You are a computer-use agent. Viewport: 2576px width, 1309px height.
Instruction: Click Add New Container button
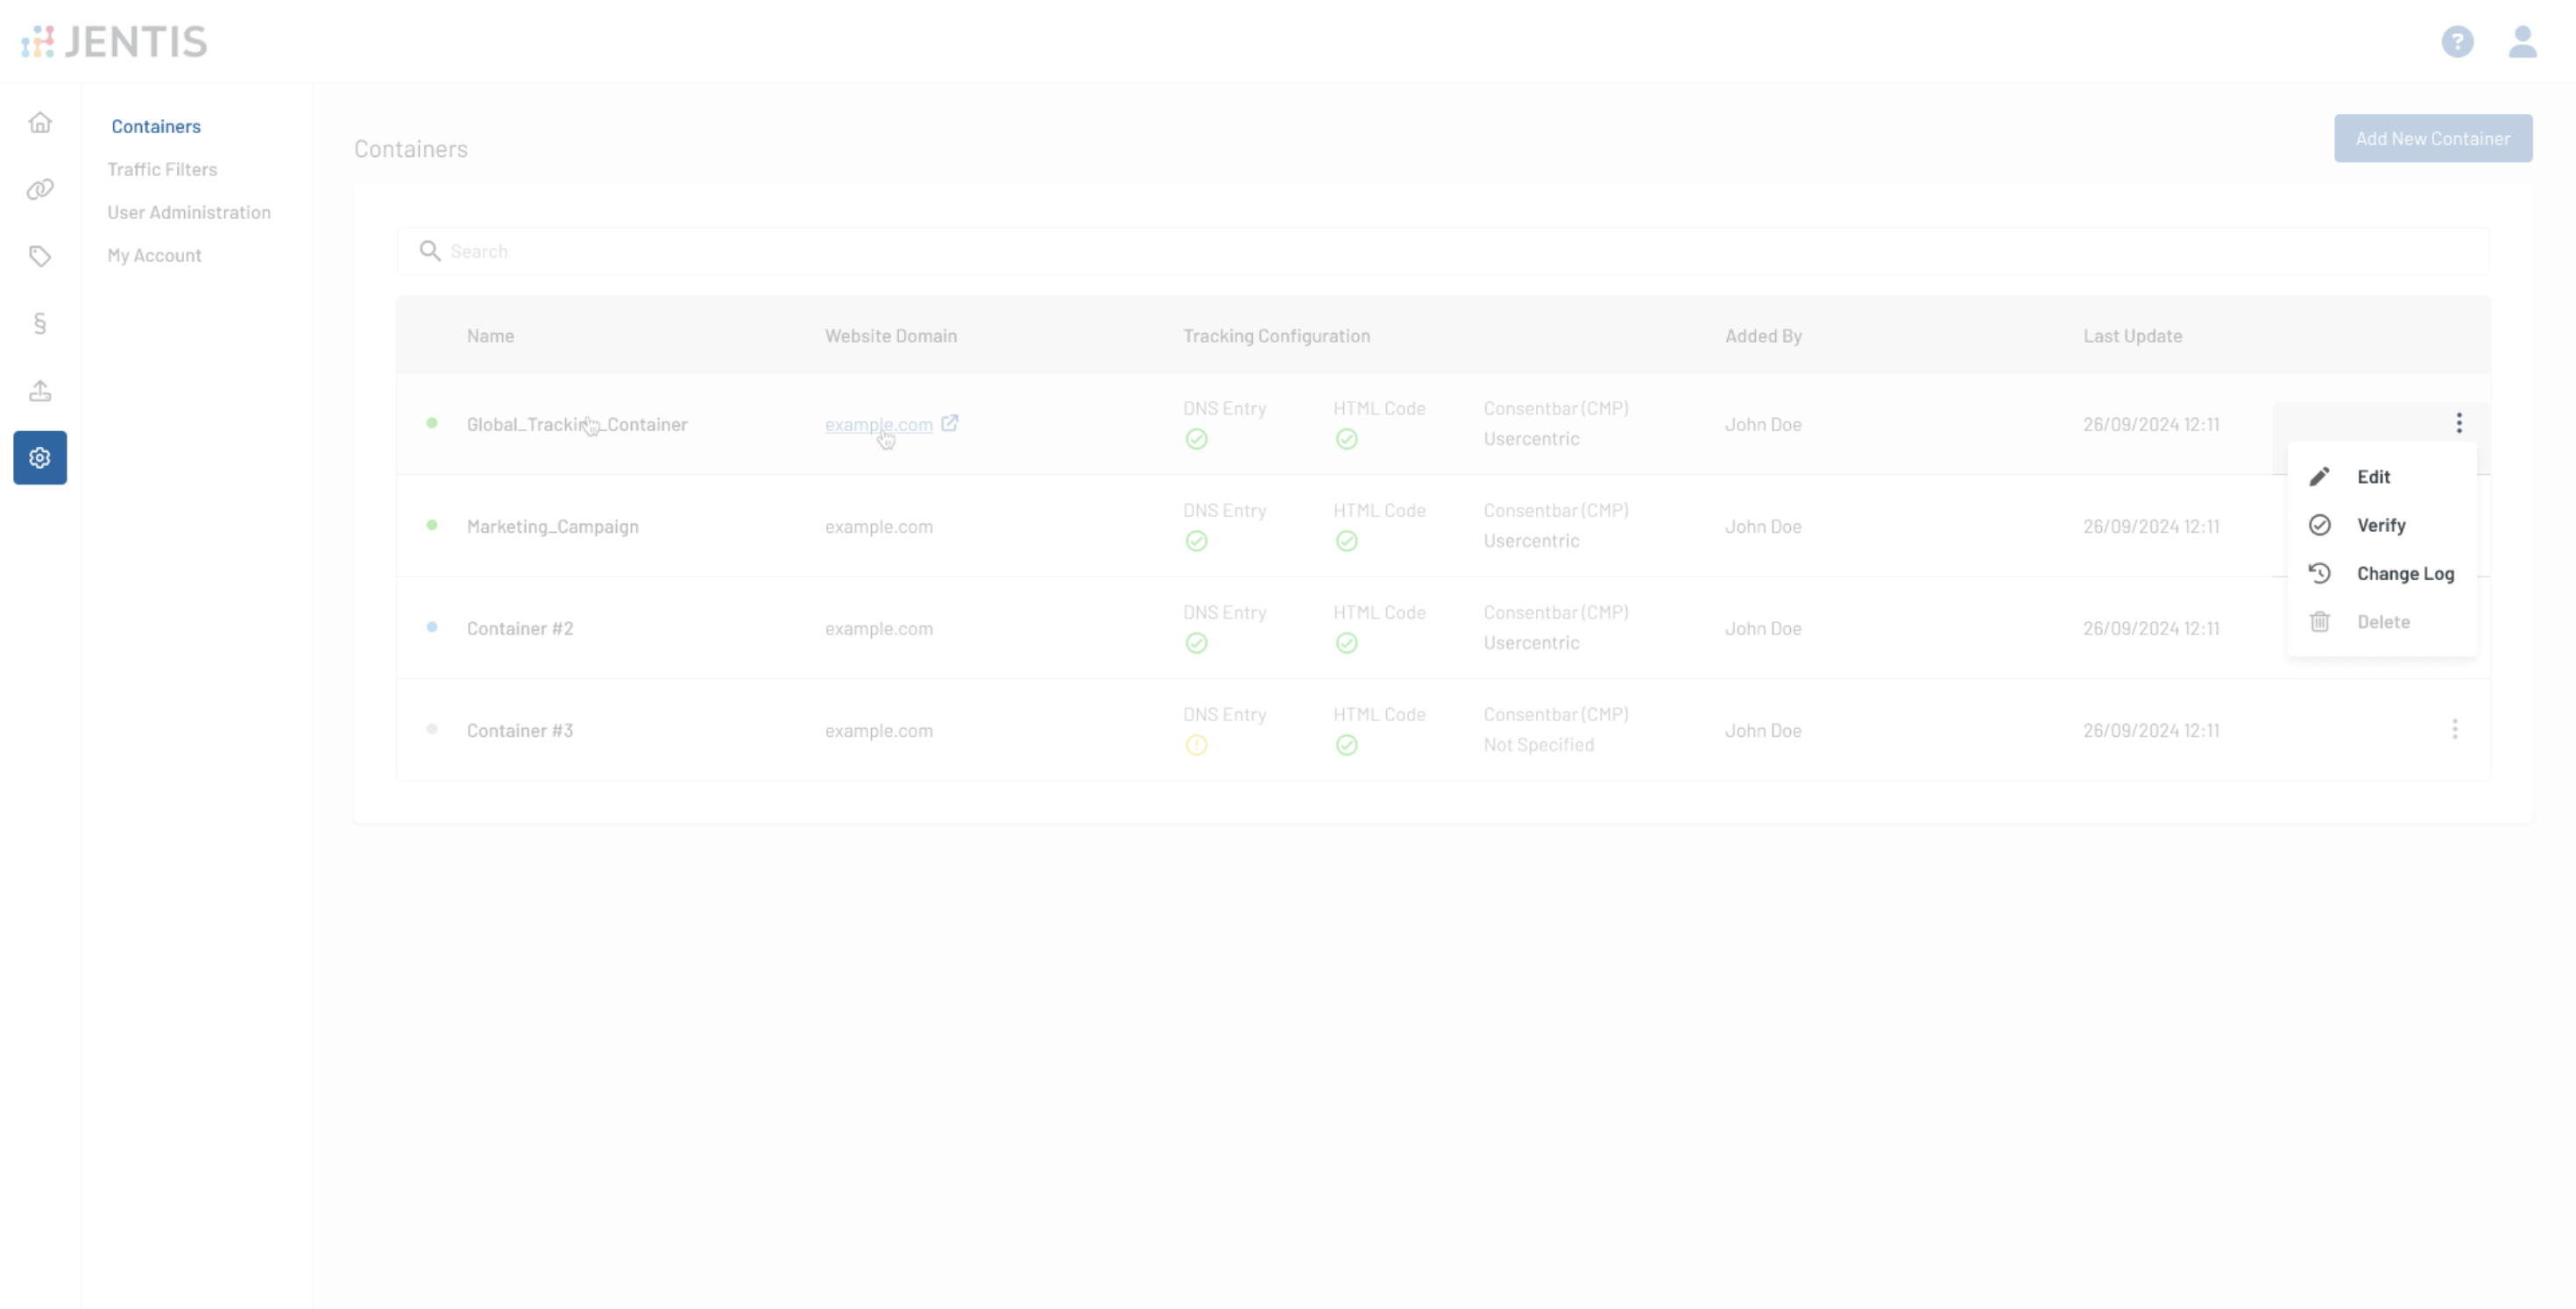tap(2432, 137)
